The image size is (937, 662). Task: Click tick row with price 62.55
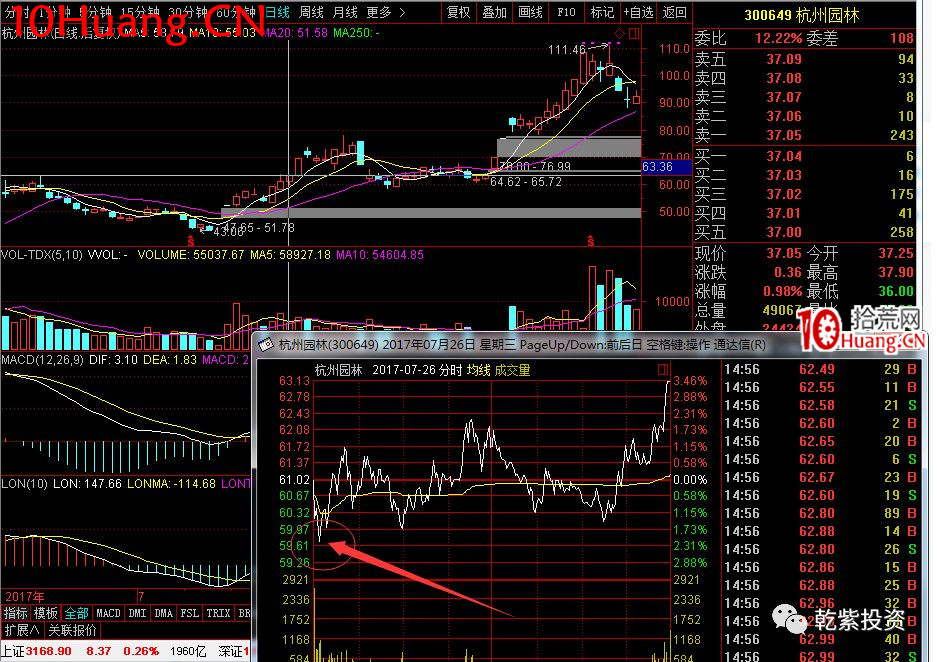(821, 387)
